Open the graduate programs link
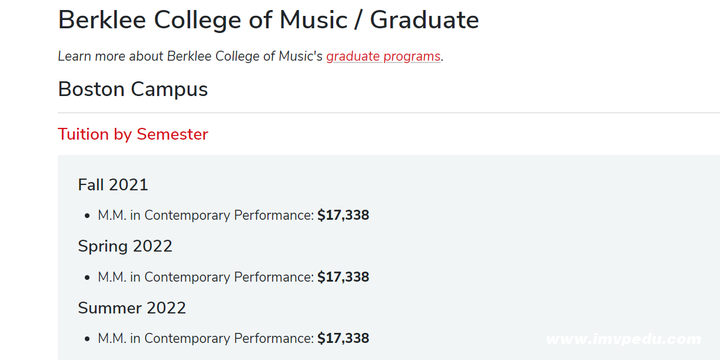This screenshot has width=720, height=360. [x=383, y=56]
